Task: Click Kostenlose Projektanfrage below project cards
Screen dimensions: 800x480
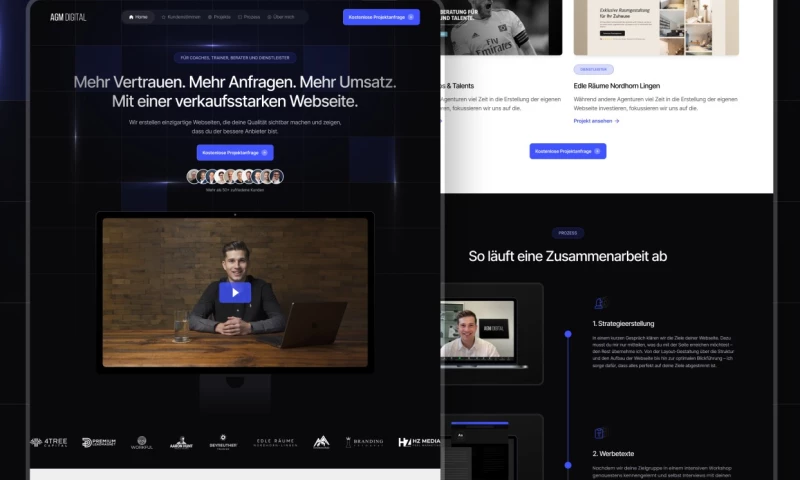Action: click(x=567, y=151)
